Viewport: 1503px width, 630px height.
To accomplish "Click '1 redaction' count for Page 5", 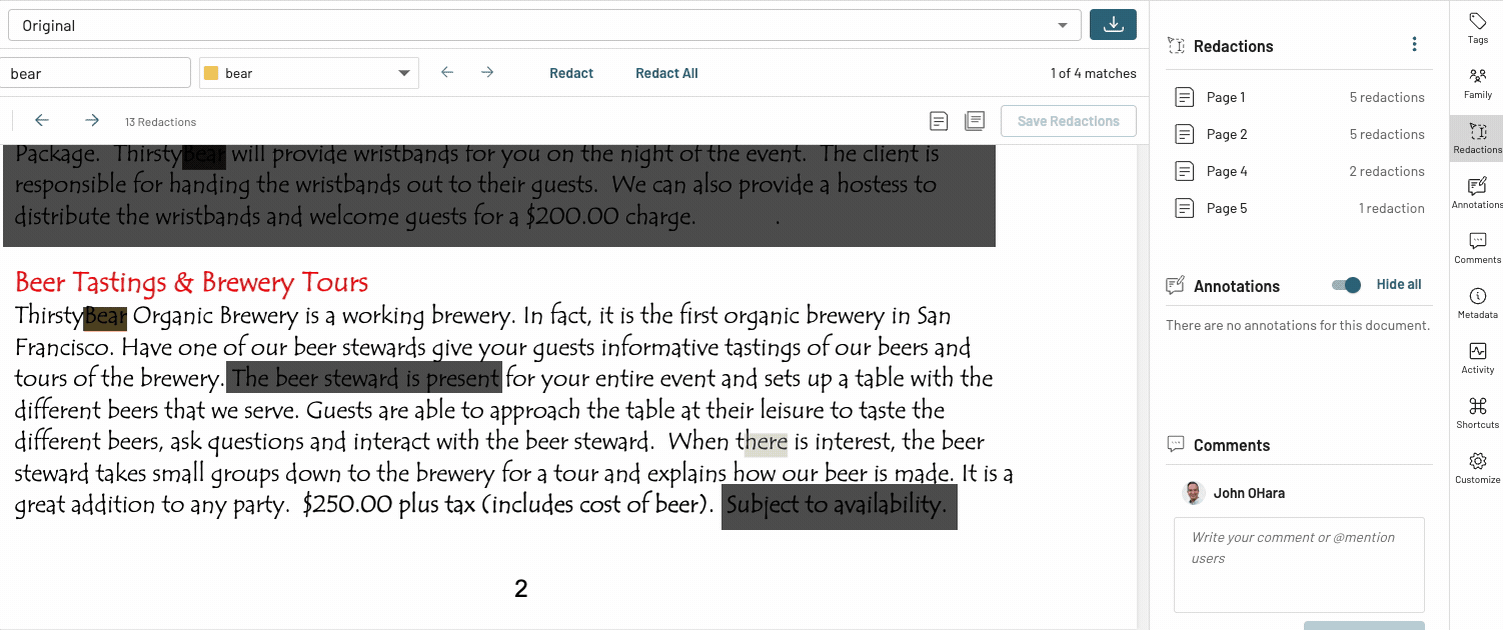I will 1391,208.
